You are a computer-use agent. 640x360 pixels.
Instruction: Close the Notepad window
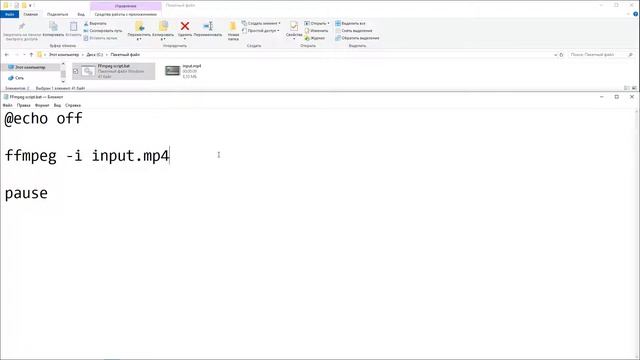pyautogui.click(x=632, y=97)
